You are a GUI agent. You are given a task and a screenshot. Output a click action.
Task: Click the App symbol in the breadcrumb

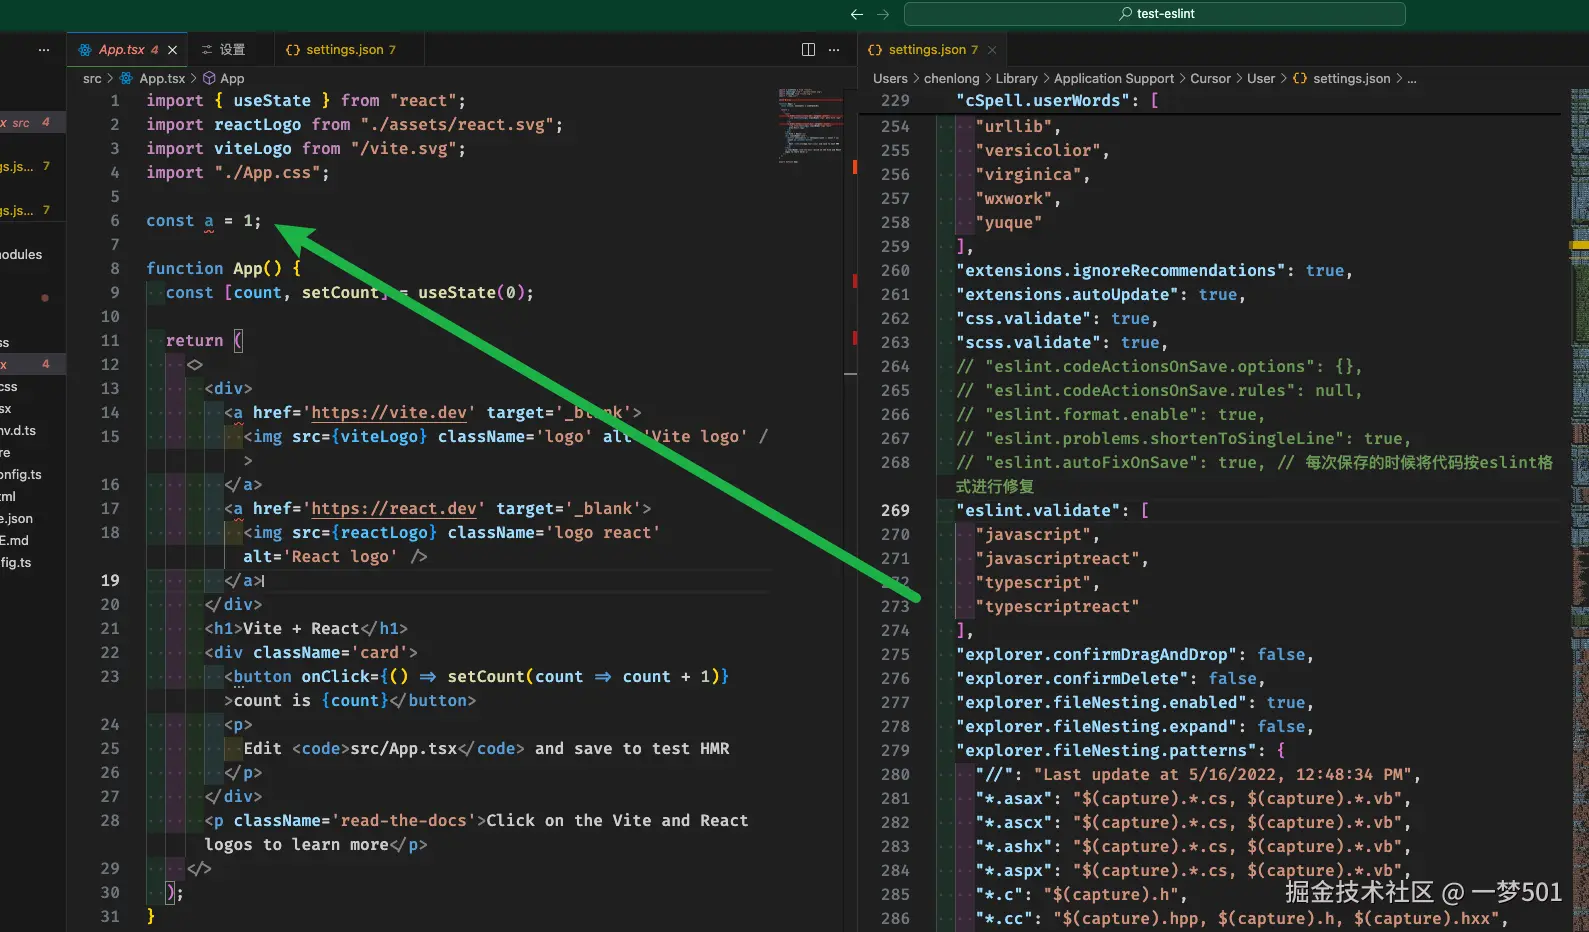(232, 78)
